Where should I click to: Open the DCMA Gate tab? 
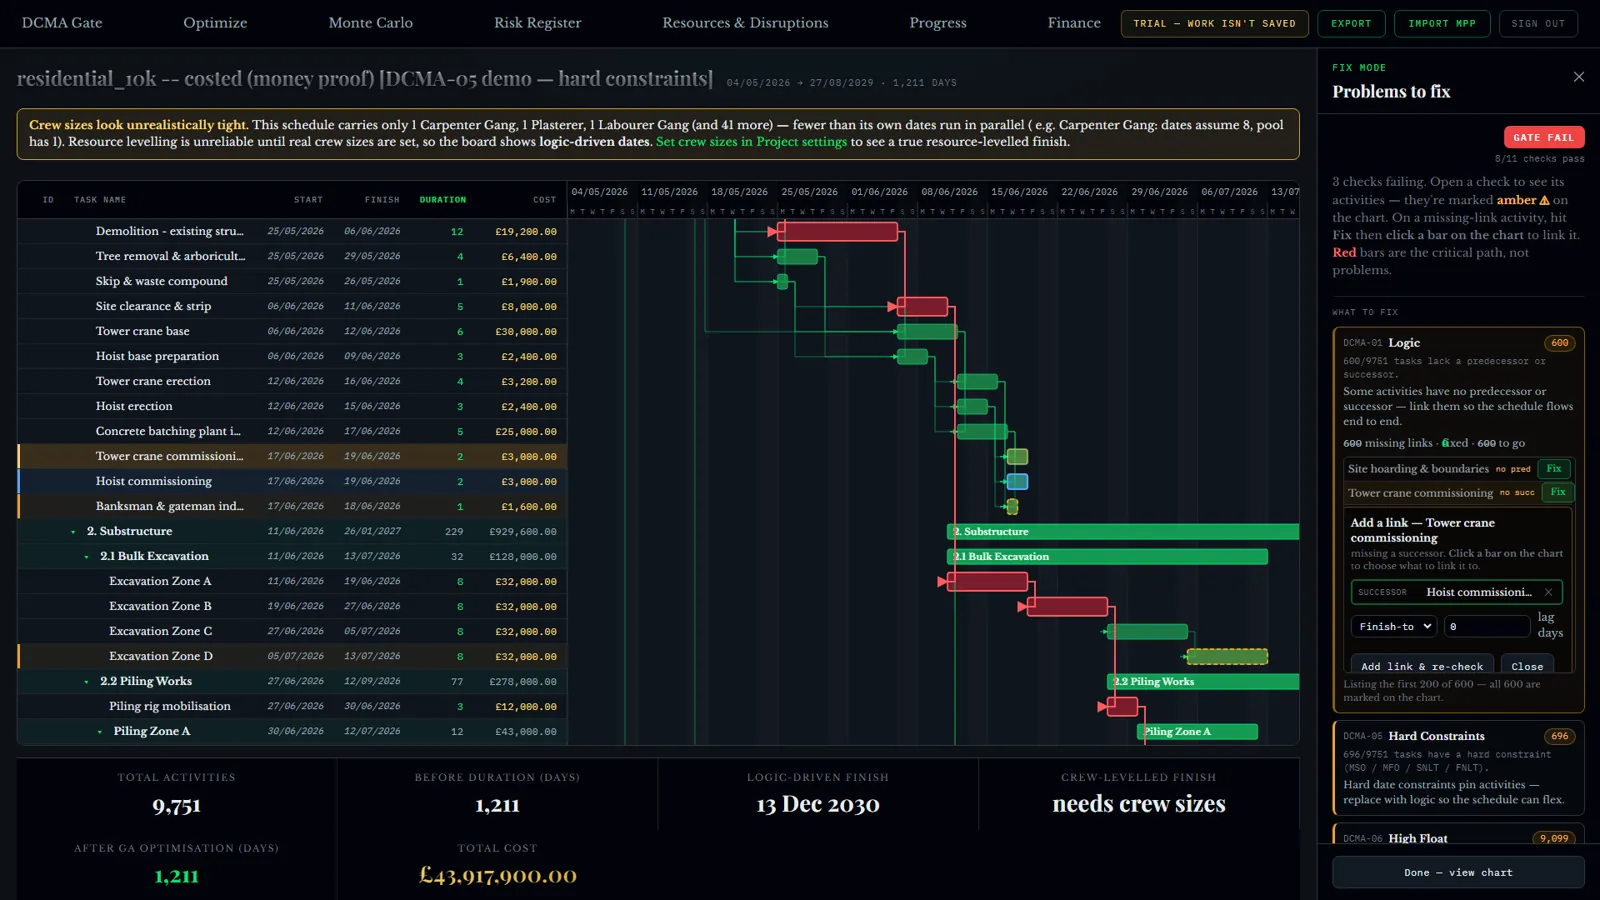point(62,23)
